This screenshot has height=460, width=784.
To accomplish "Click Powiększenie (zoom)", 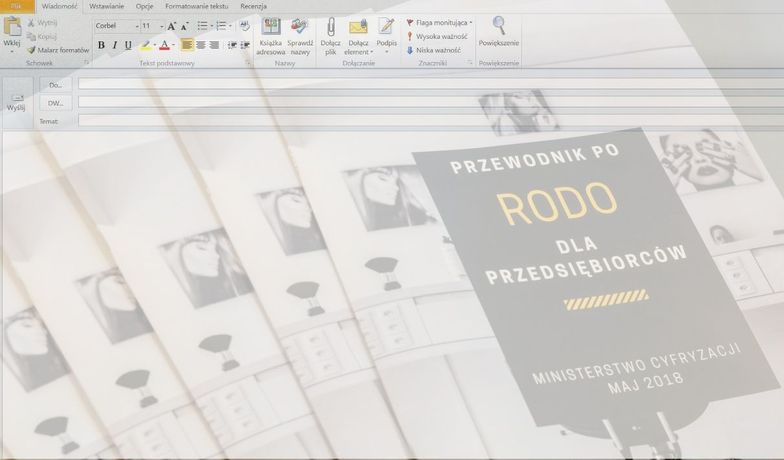I will point(498,32).
